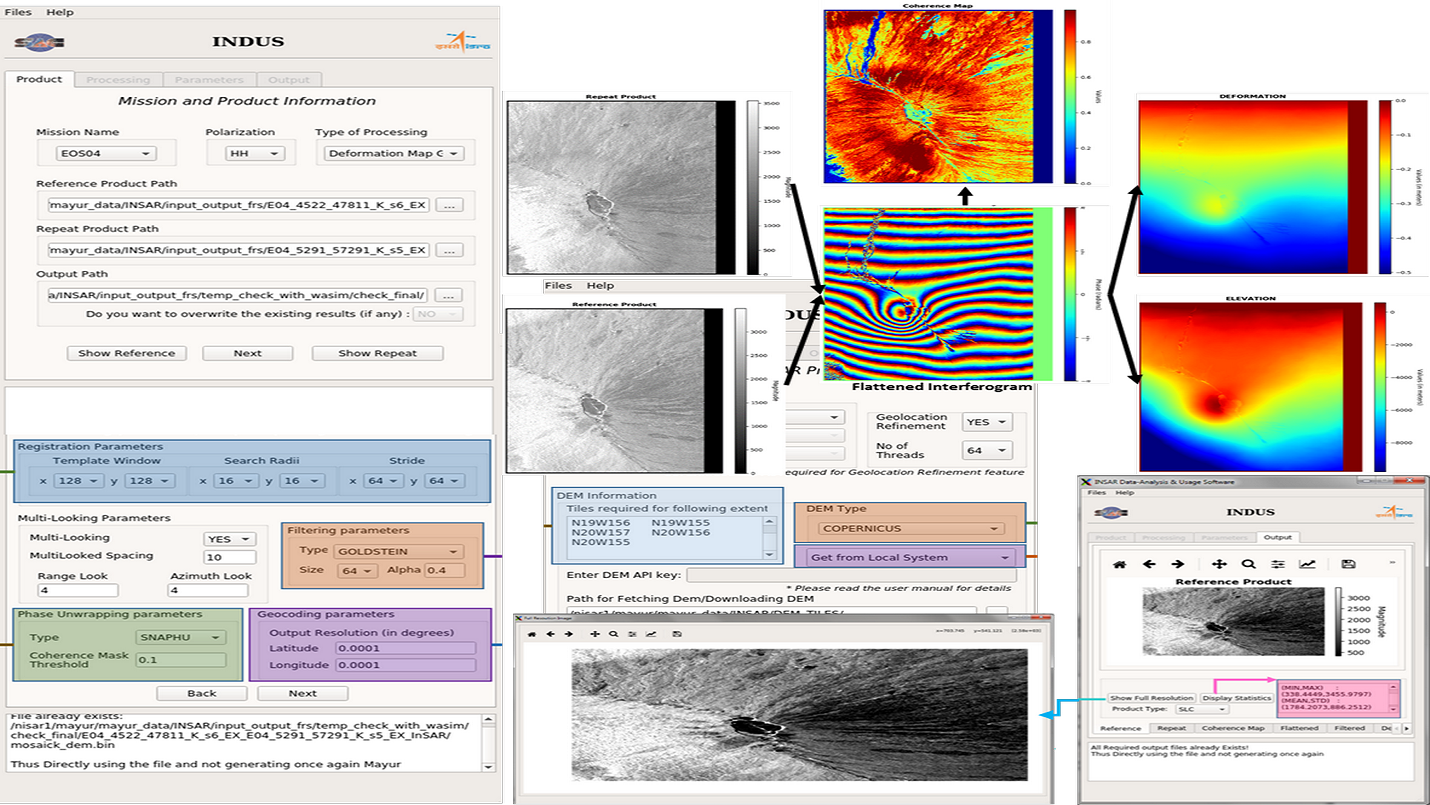Open Mission Name EOS04 dropdown

pyautogui.click(x=107, y=154)
